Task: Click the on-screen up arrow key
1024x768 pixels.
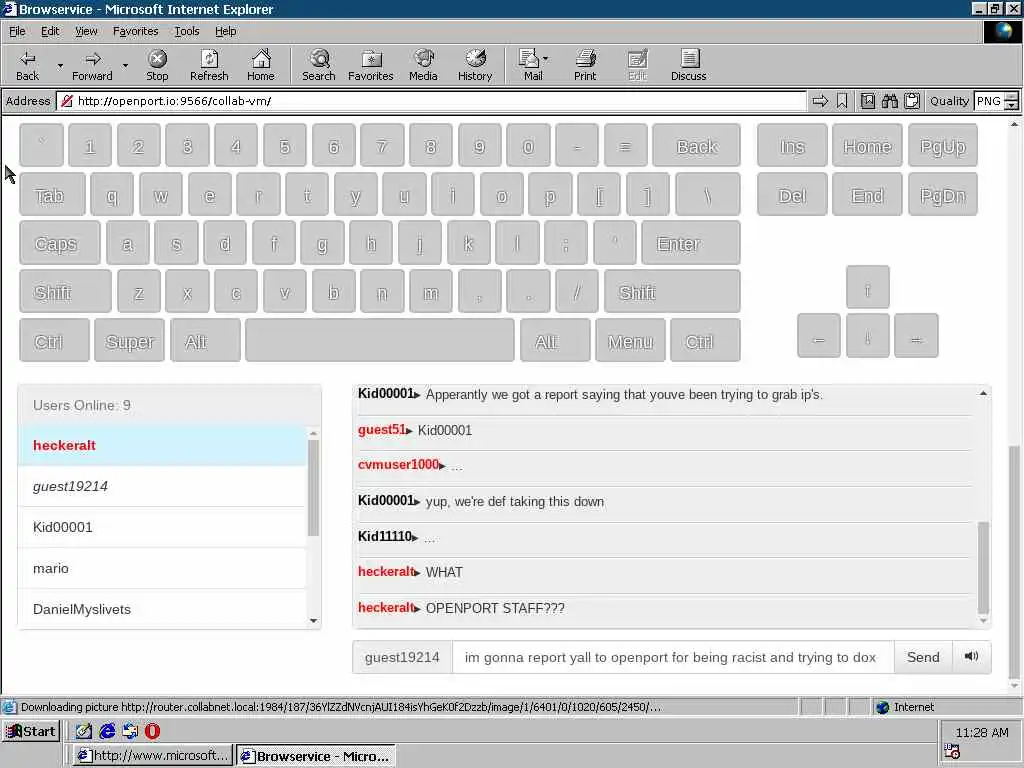Action: (867, 287)
